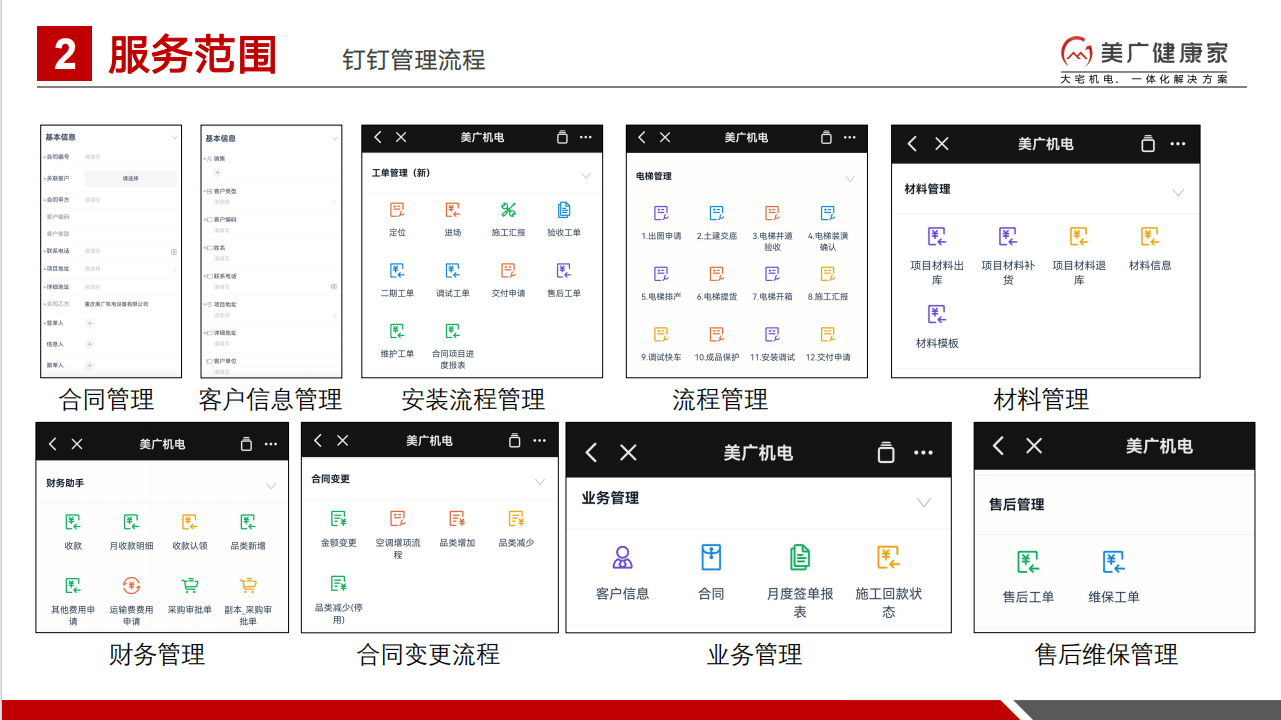Open the 12.交付申请 icon
The image size is (1281, 720).
coord(828,335)
